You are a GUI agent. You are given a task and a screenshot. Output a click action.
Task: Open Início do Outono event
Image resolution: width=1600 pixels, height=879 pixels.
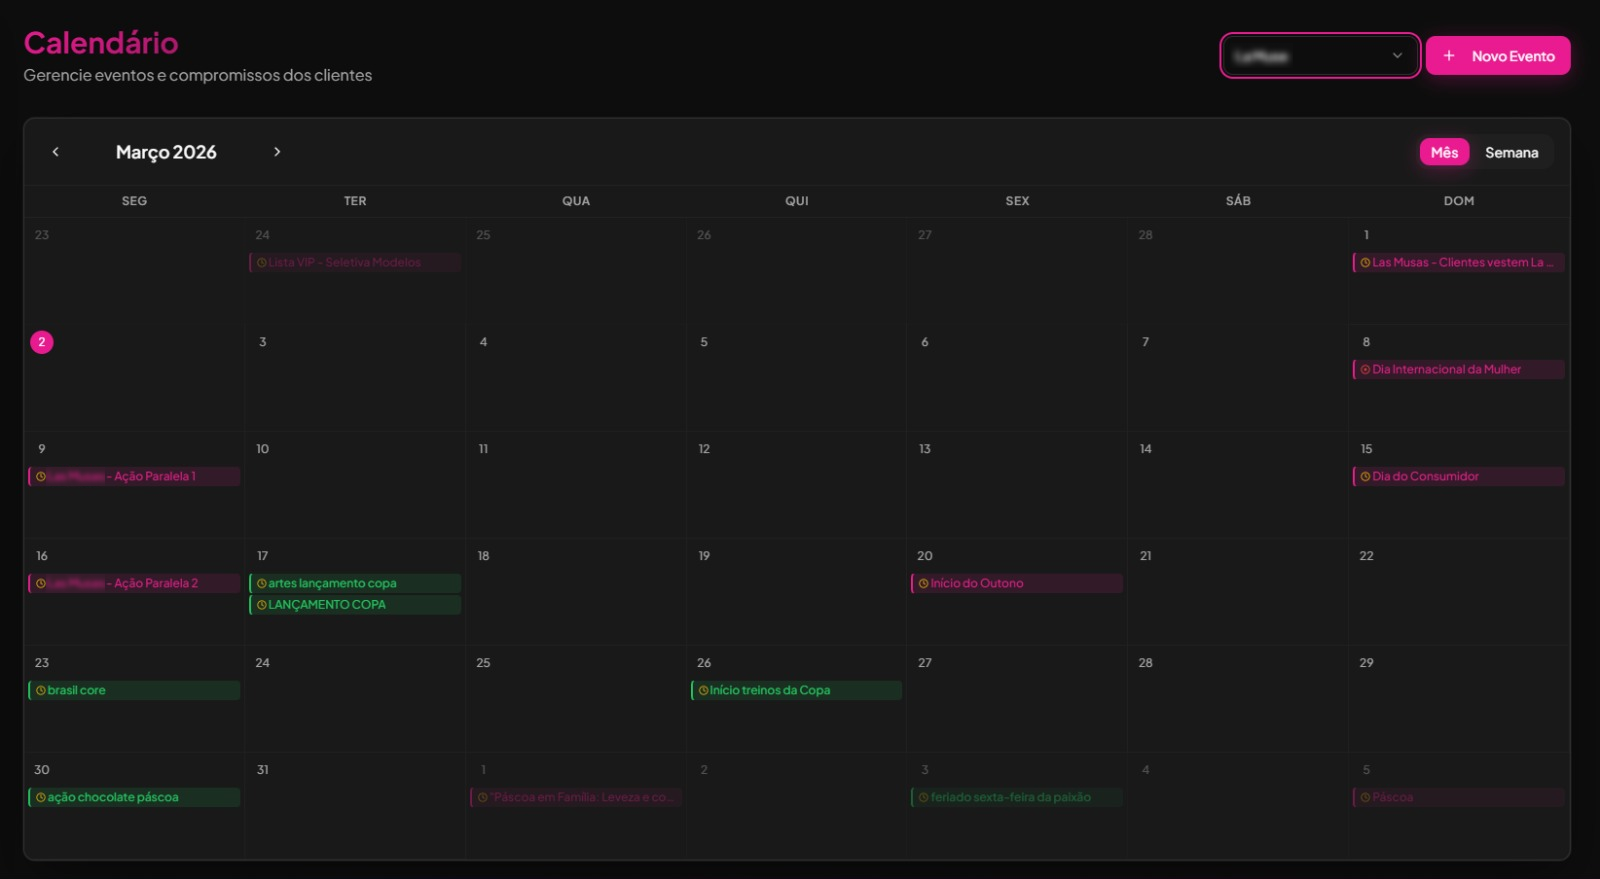[x=1017, y=583]
